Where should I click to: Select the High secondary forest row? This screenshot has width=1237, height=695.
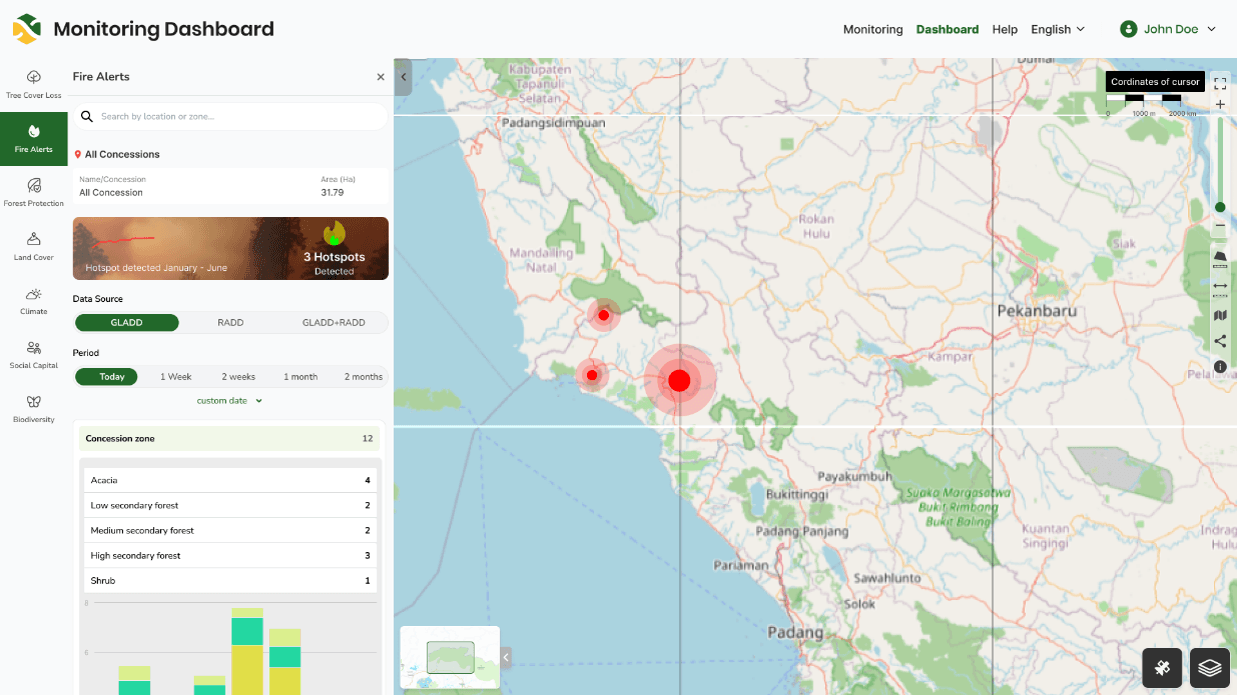(230, 555)
